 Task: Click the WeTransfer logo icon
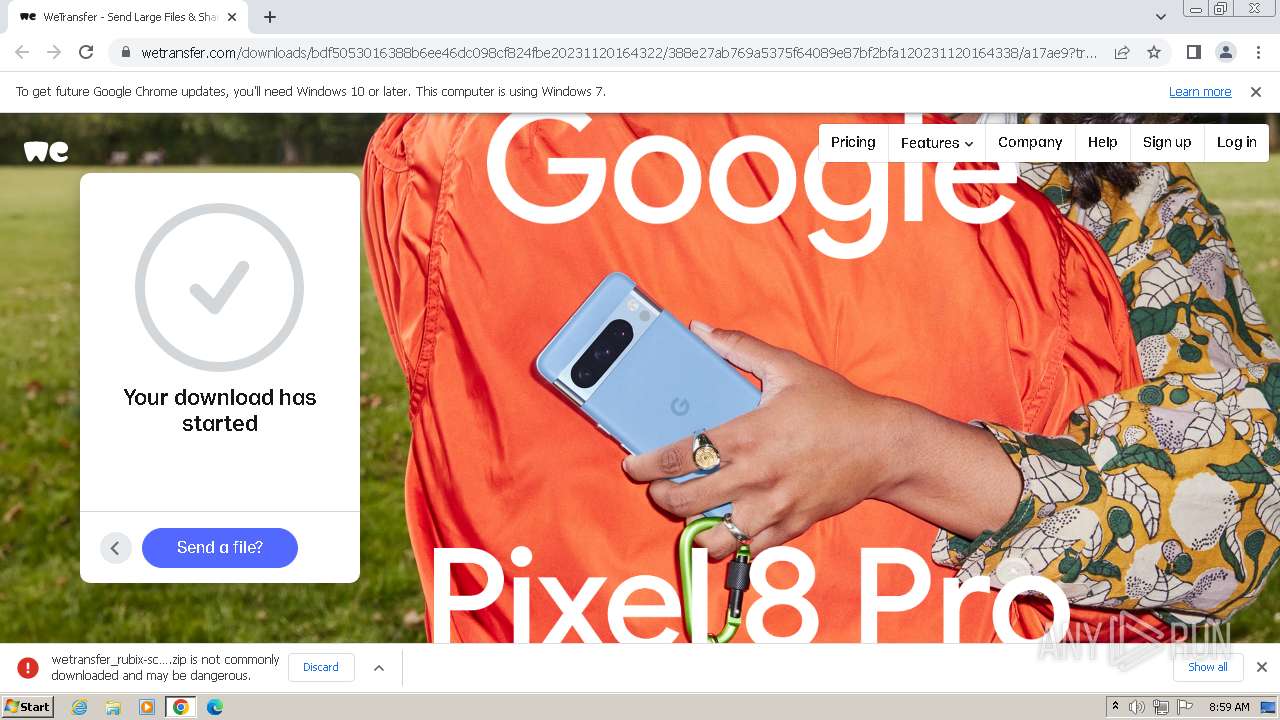[x=46, y=151]
